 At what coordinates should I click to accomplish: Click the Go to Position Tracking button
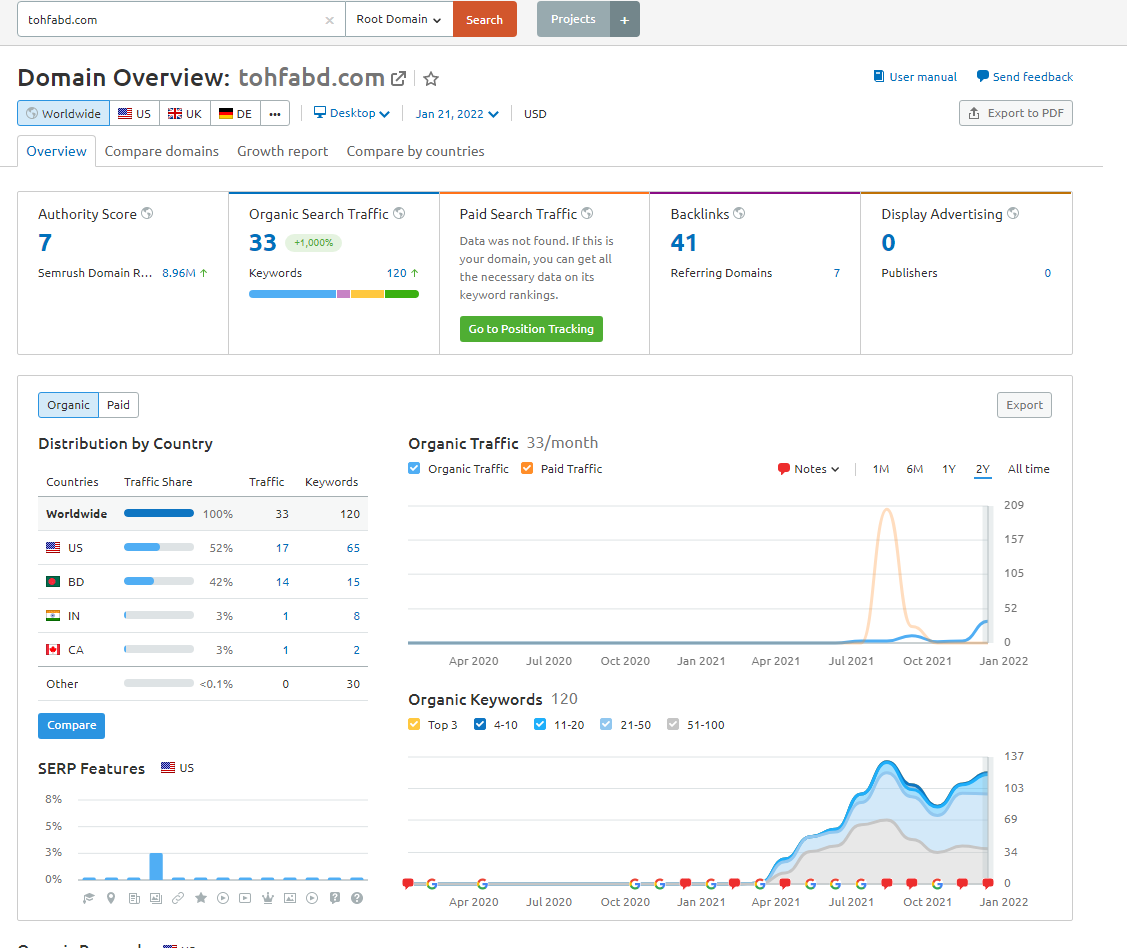click(x=531, y=329)
